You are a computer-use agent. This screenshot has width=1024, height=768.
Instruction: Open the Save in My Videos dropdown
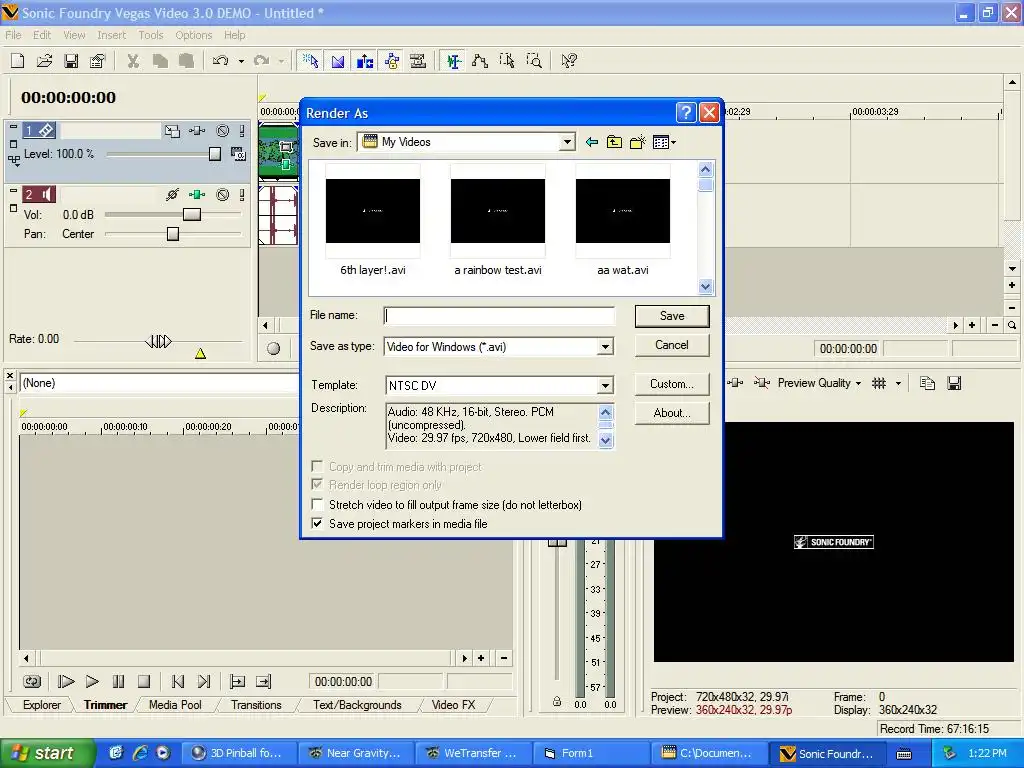click(568, 142)
